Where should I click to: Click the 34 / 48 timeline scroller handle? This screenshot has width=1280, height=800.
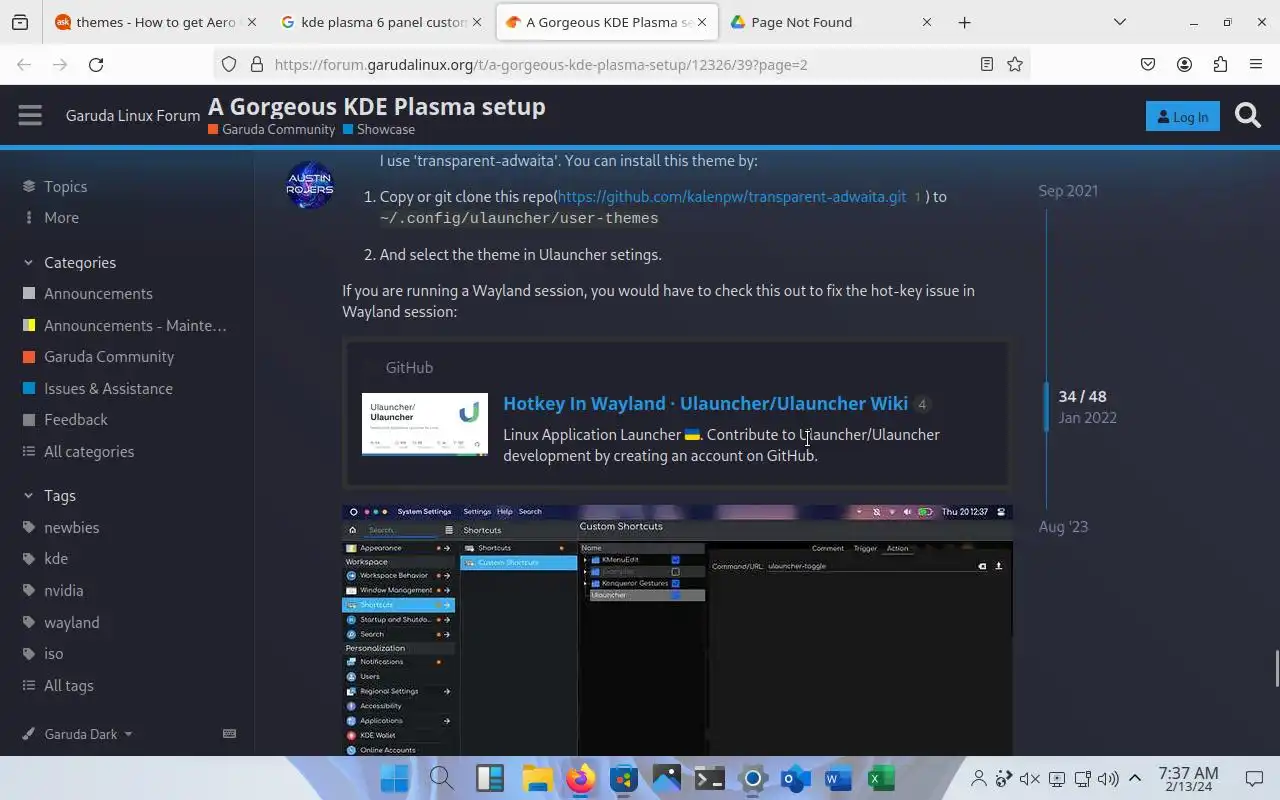1047,407
